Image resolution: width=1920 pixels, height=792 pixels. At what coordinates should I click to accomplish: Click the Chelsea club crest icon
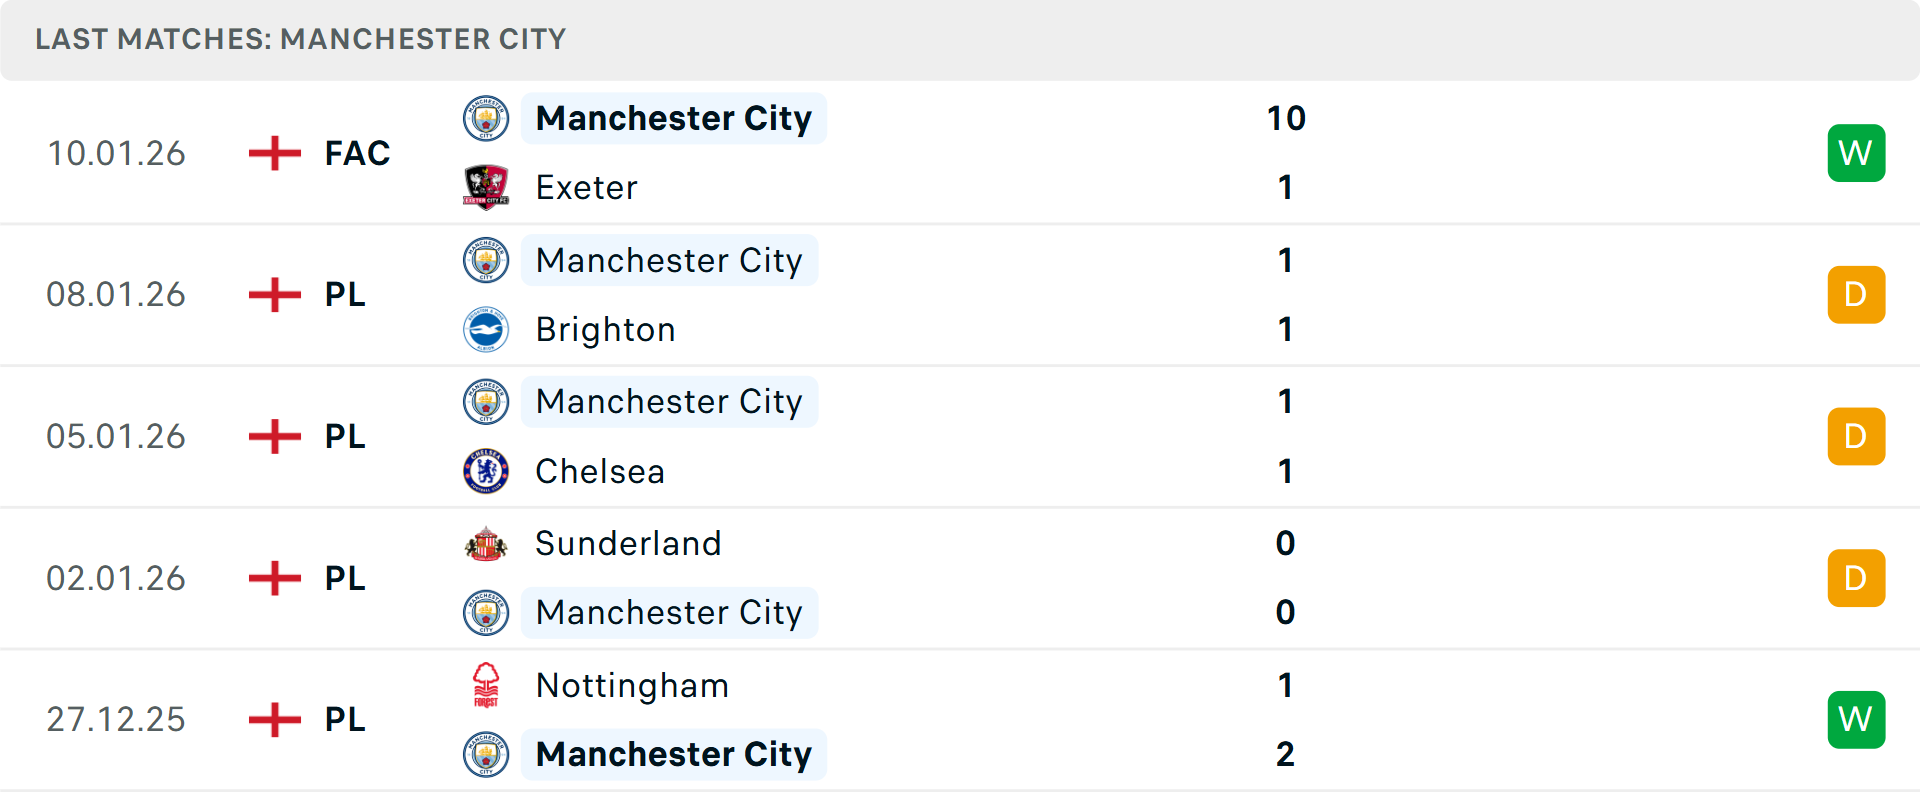tap(486, 471)
